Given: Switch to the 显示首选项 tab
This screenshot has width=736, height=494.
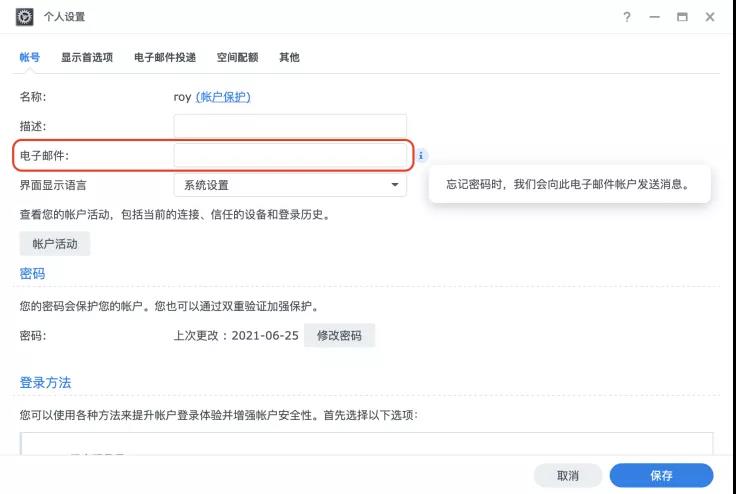Looking at the screenshot, I should [87, 57].
